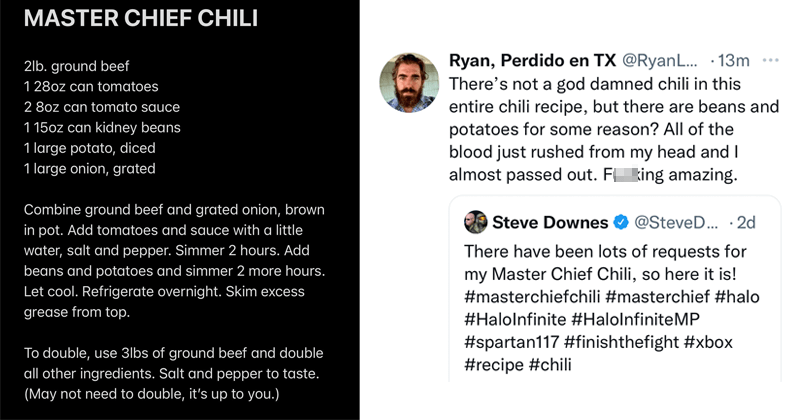
Task: Open the #spartan117 hashtag
Action: (x=512, y=342)
